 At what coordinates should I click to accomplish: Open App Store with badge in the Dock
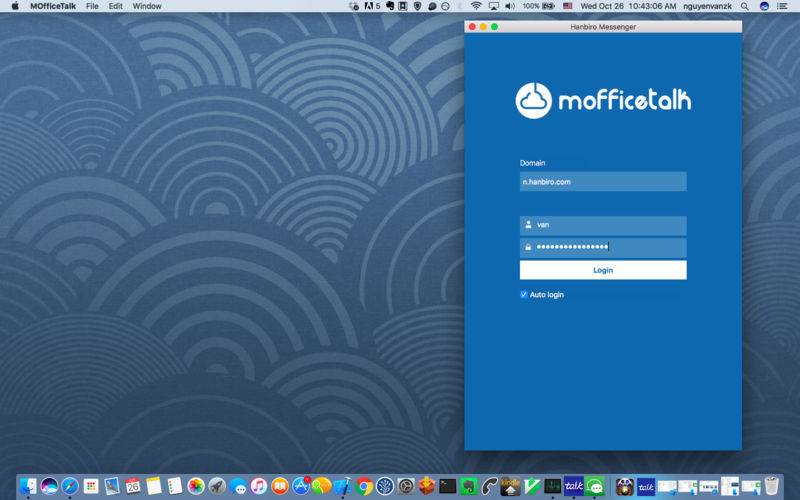click(301, 486)
